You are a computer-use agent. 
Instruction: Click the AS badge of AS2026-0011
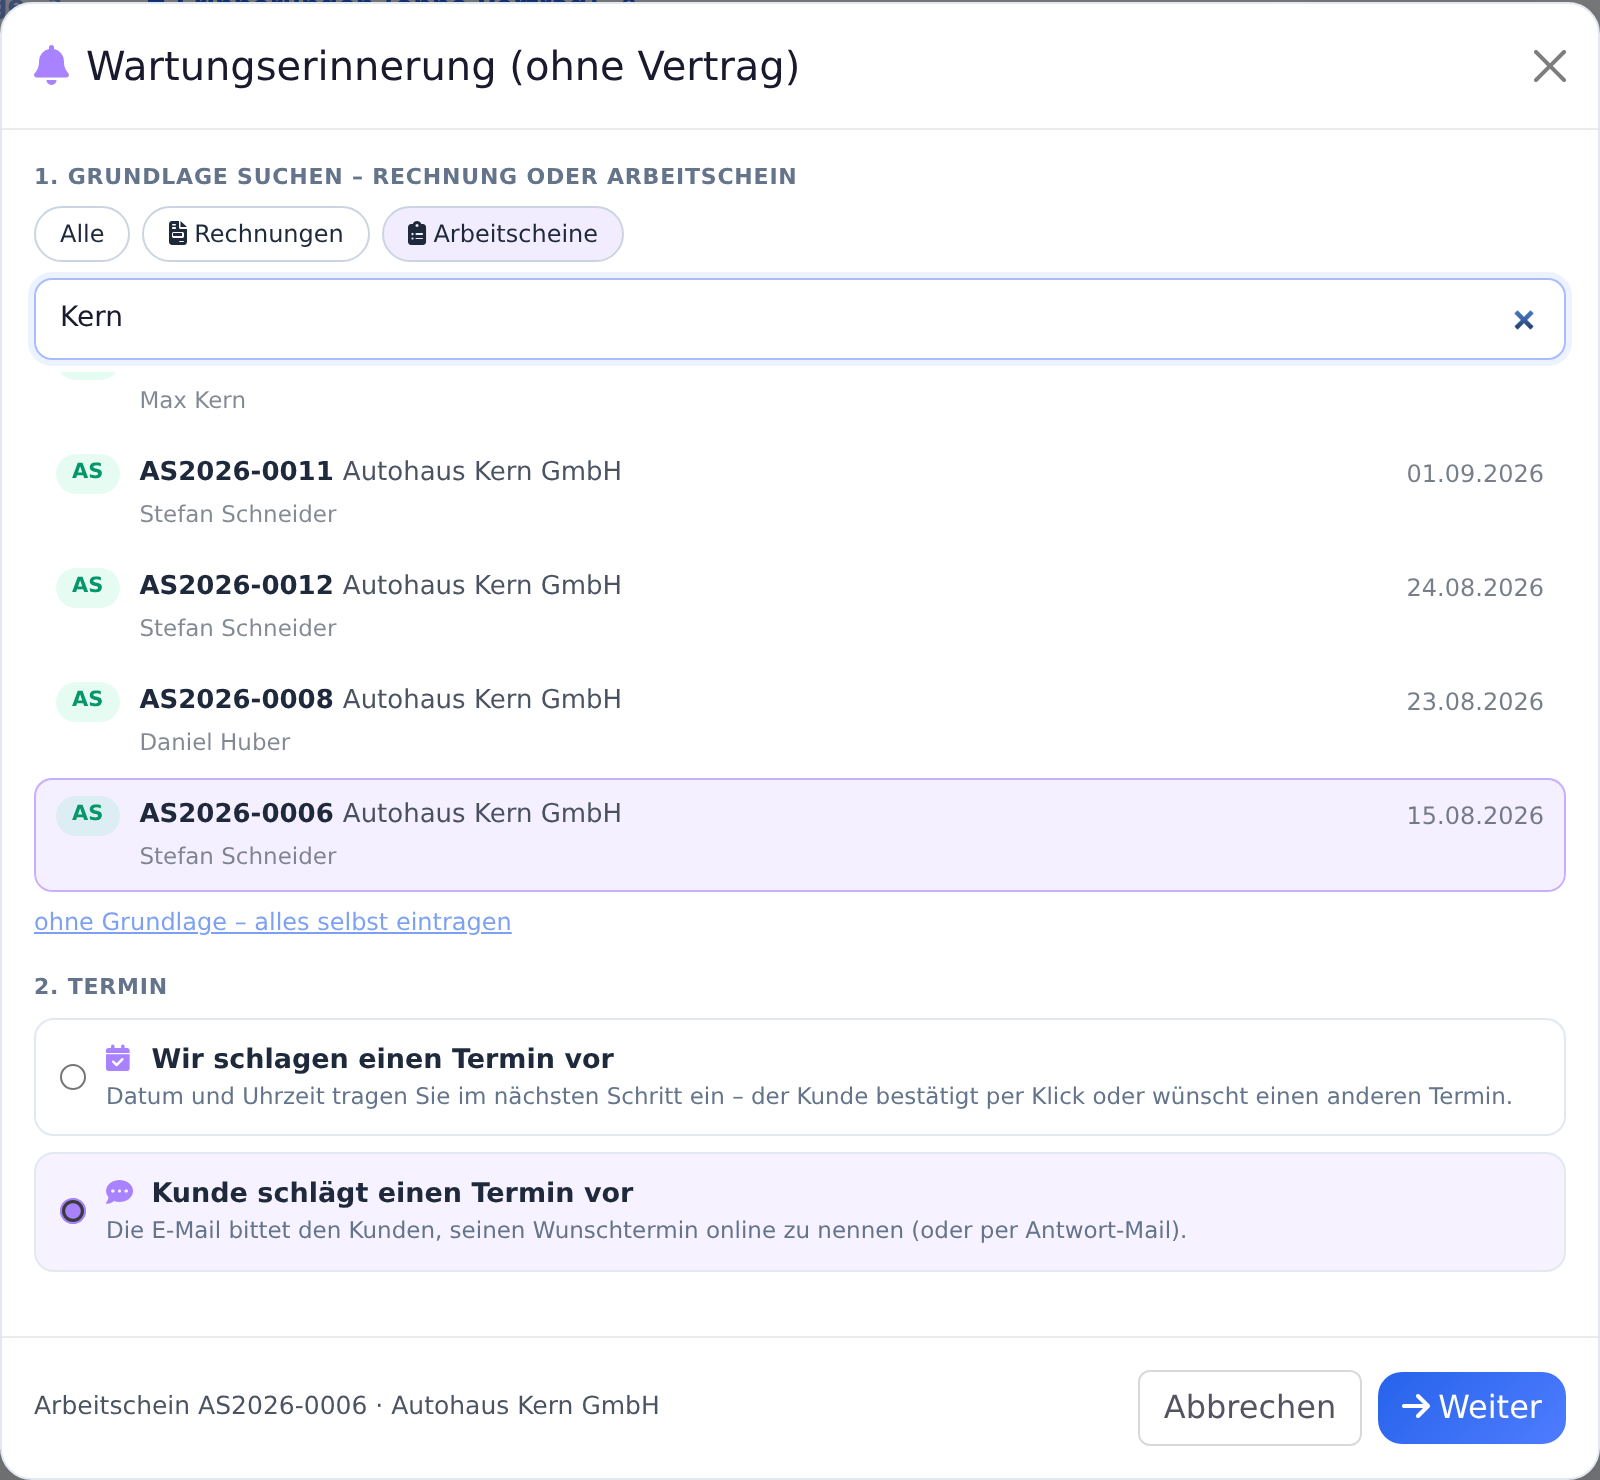(88, 472)
